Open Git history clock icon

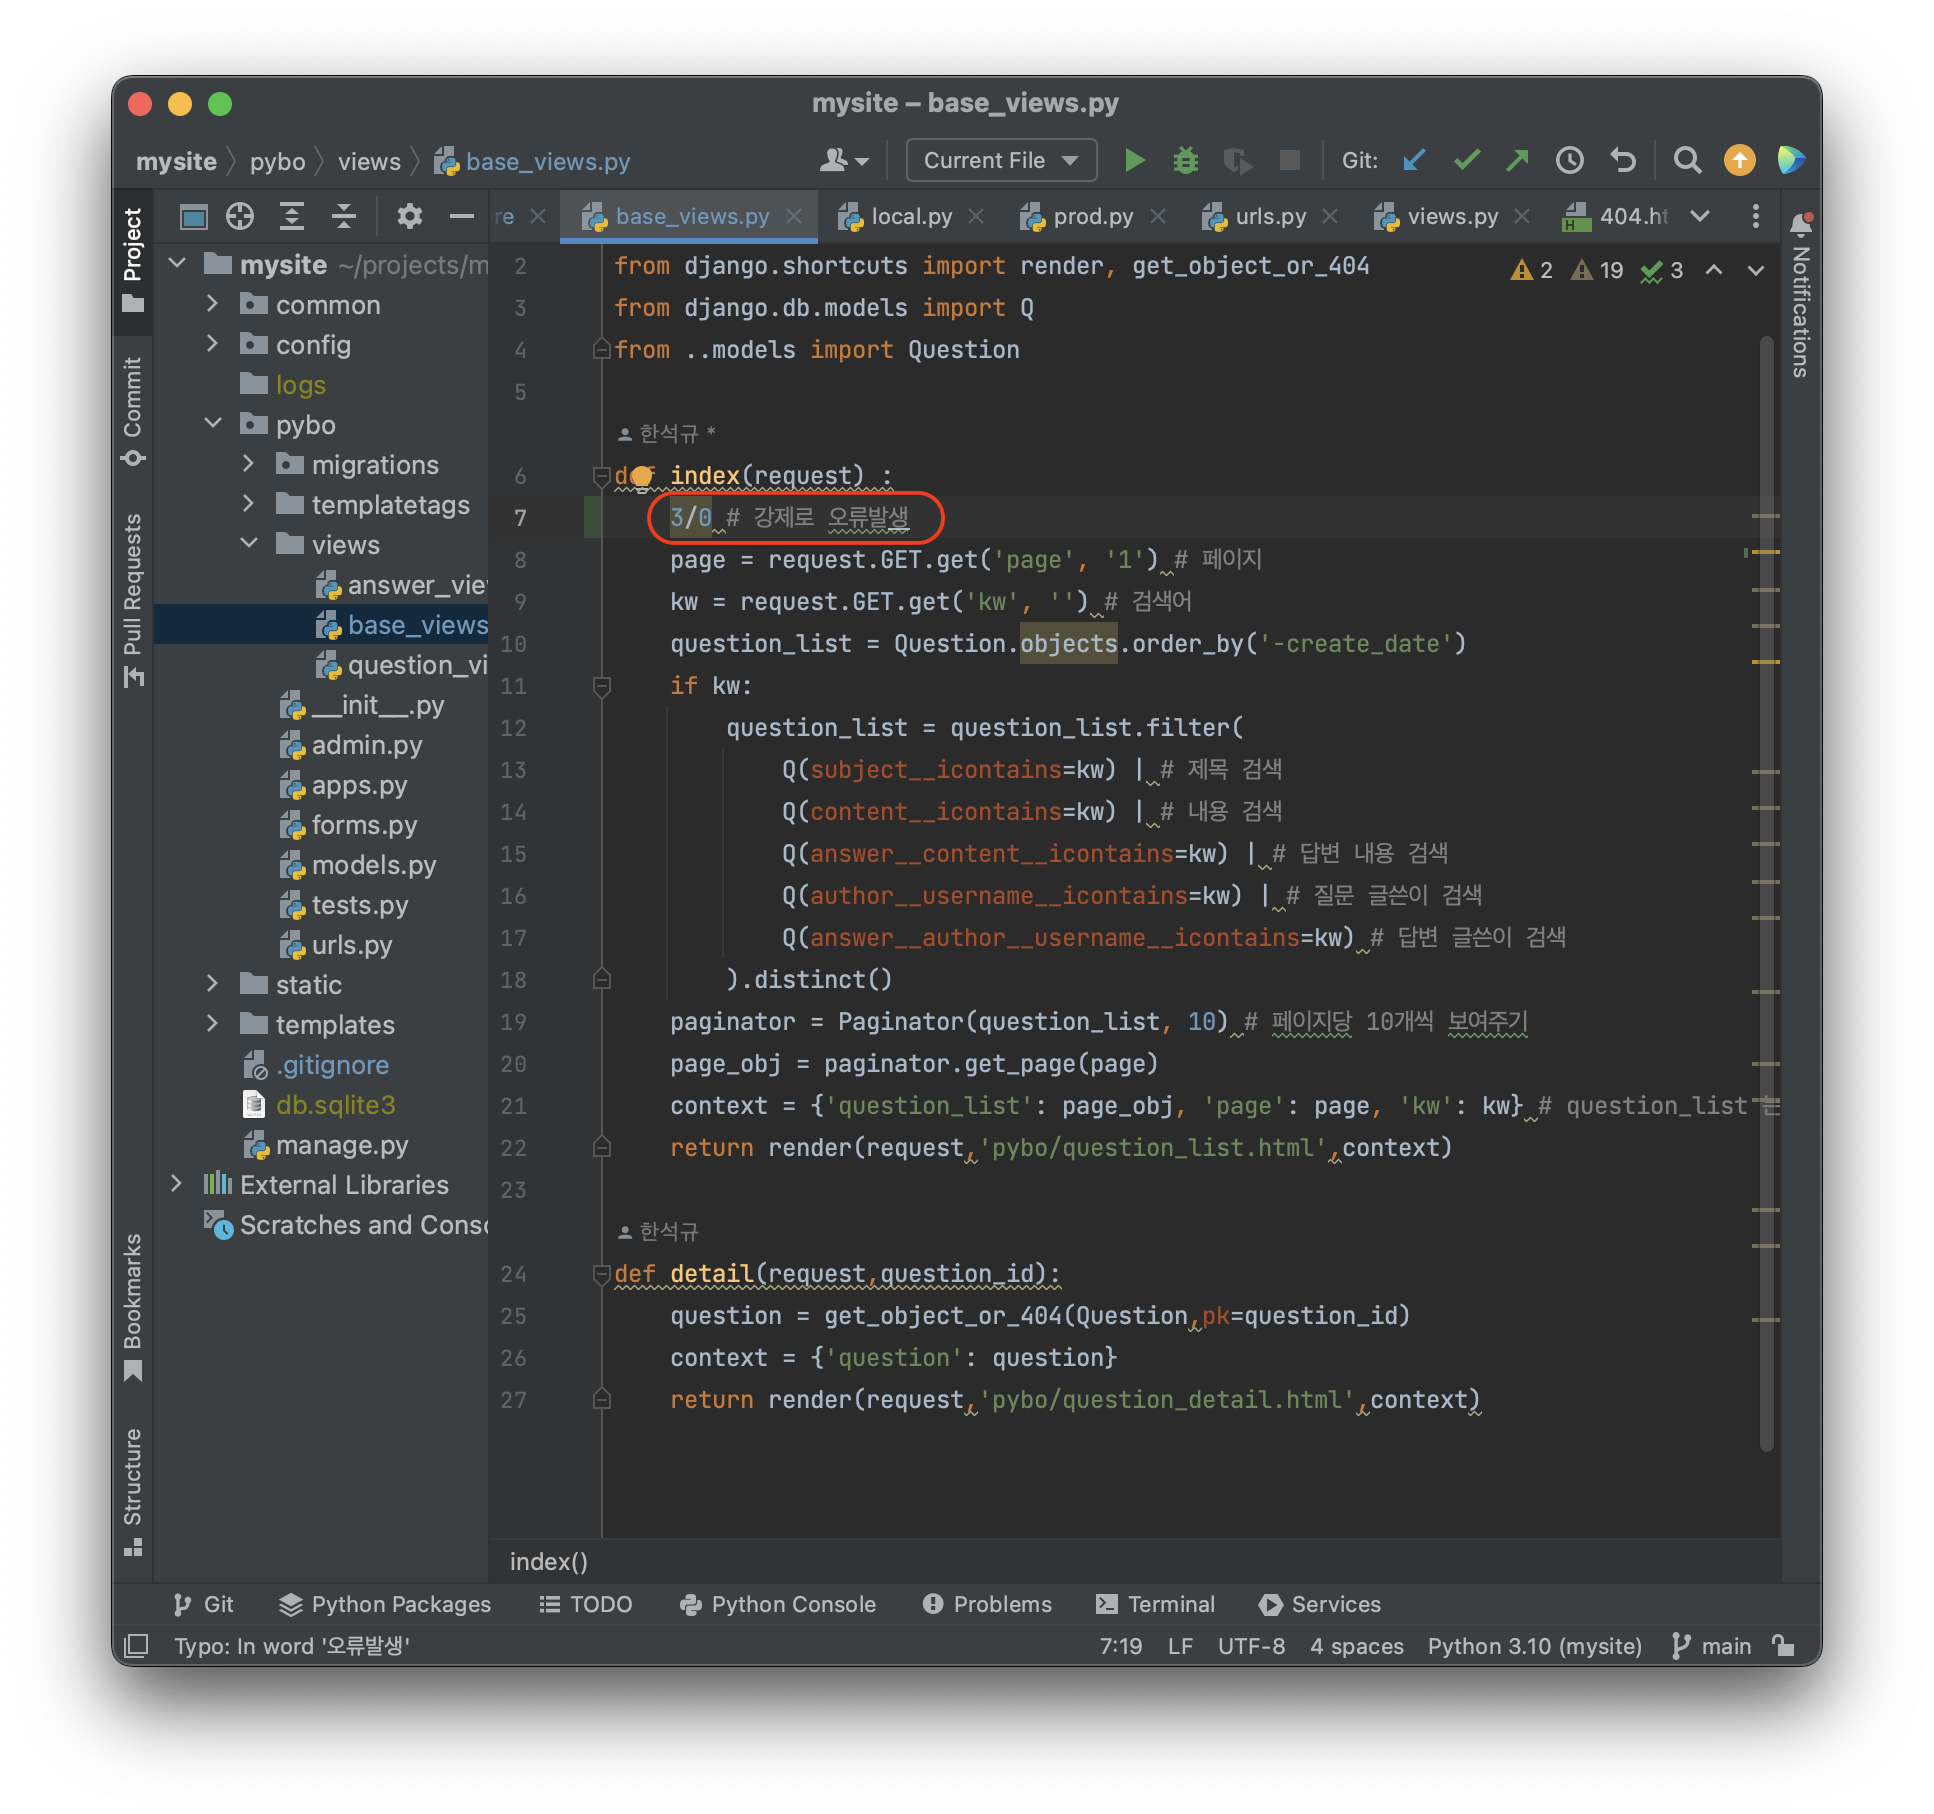click(x=1570, y=160)
